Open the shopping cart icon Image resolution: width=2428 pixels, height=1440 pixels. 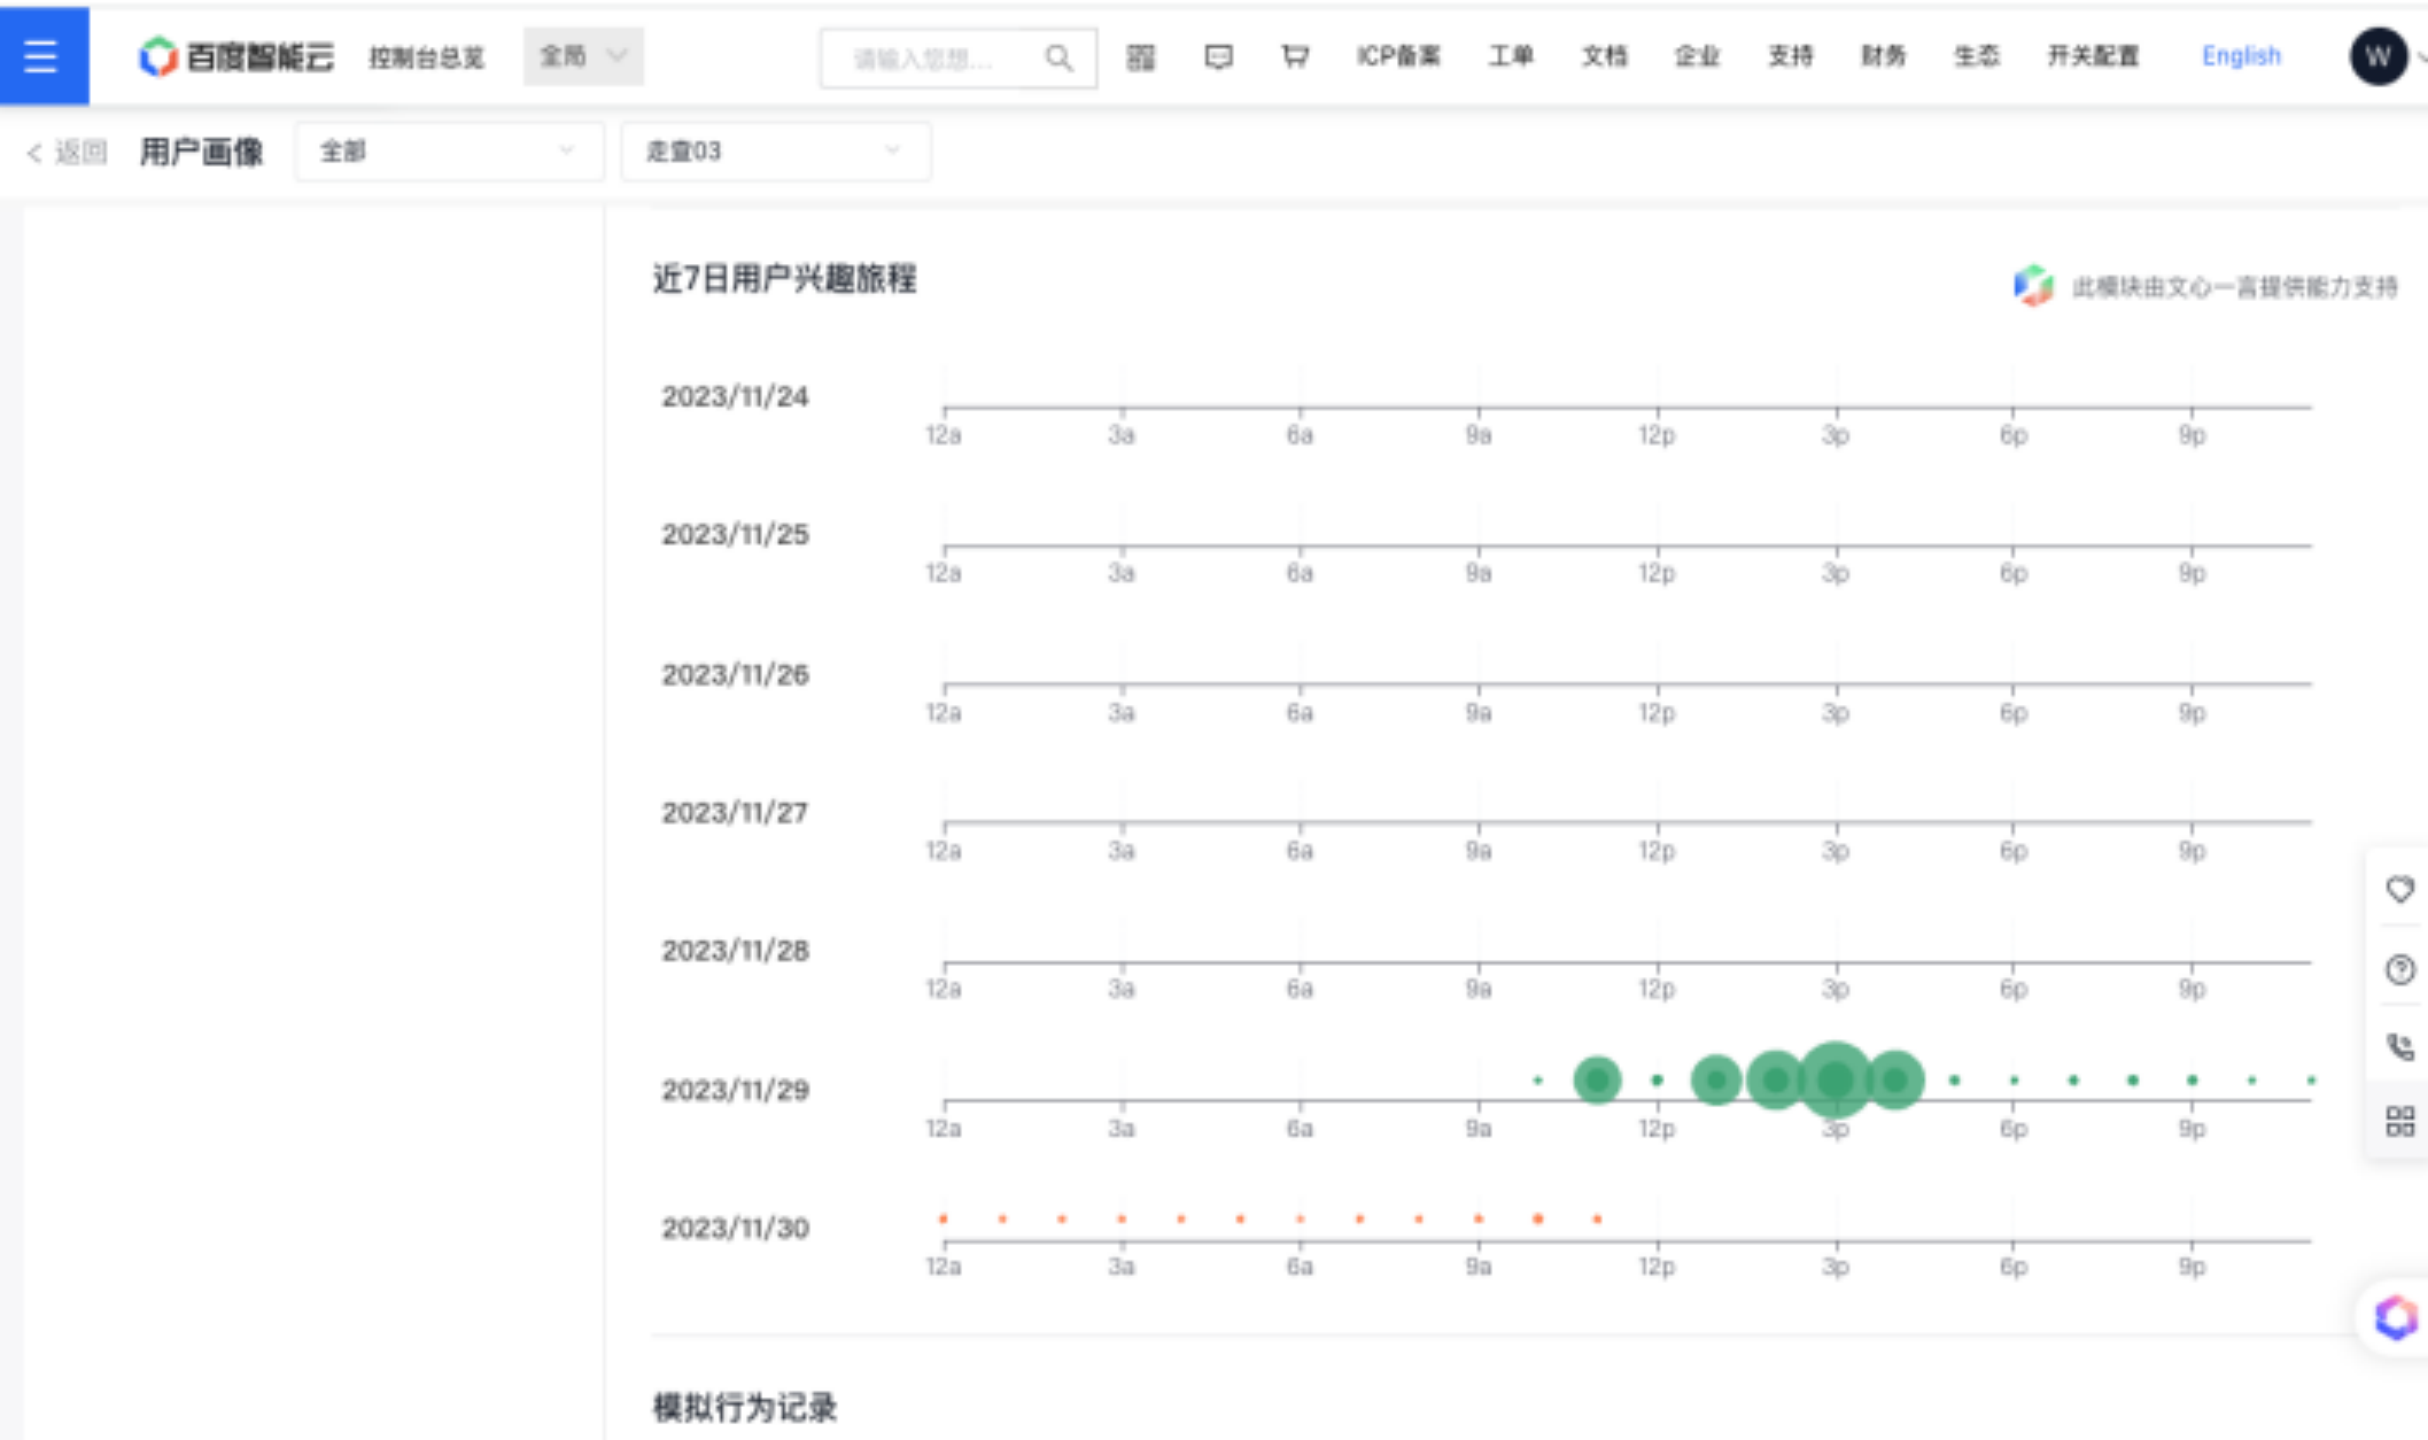point(1295,57)
